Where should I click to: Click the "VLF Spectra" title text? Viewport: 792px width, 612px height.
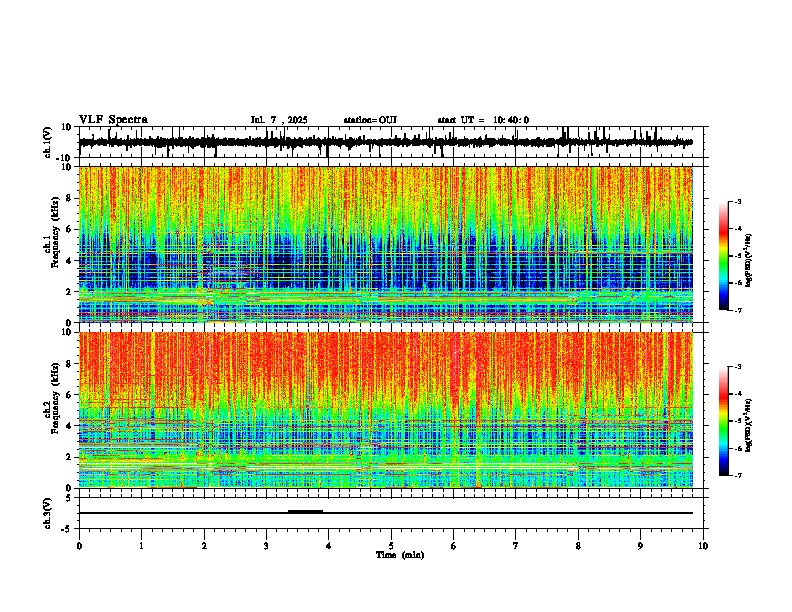[x=113, y=119]
